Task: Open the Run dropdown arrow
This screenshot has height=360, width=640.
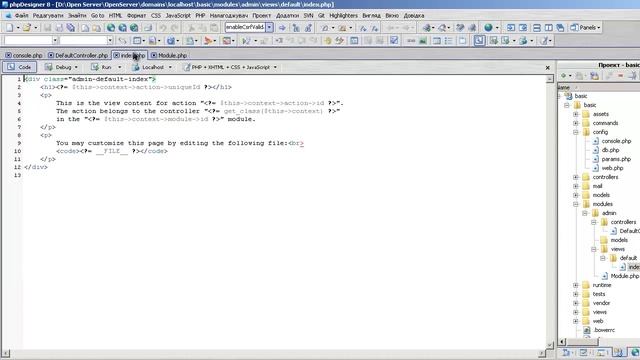Action: pyautogui.click(x=119, y=67)
